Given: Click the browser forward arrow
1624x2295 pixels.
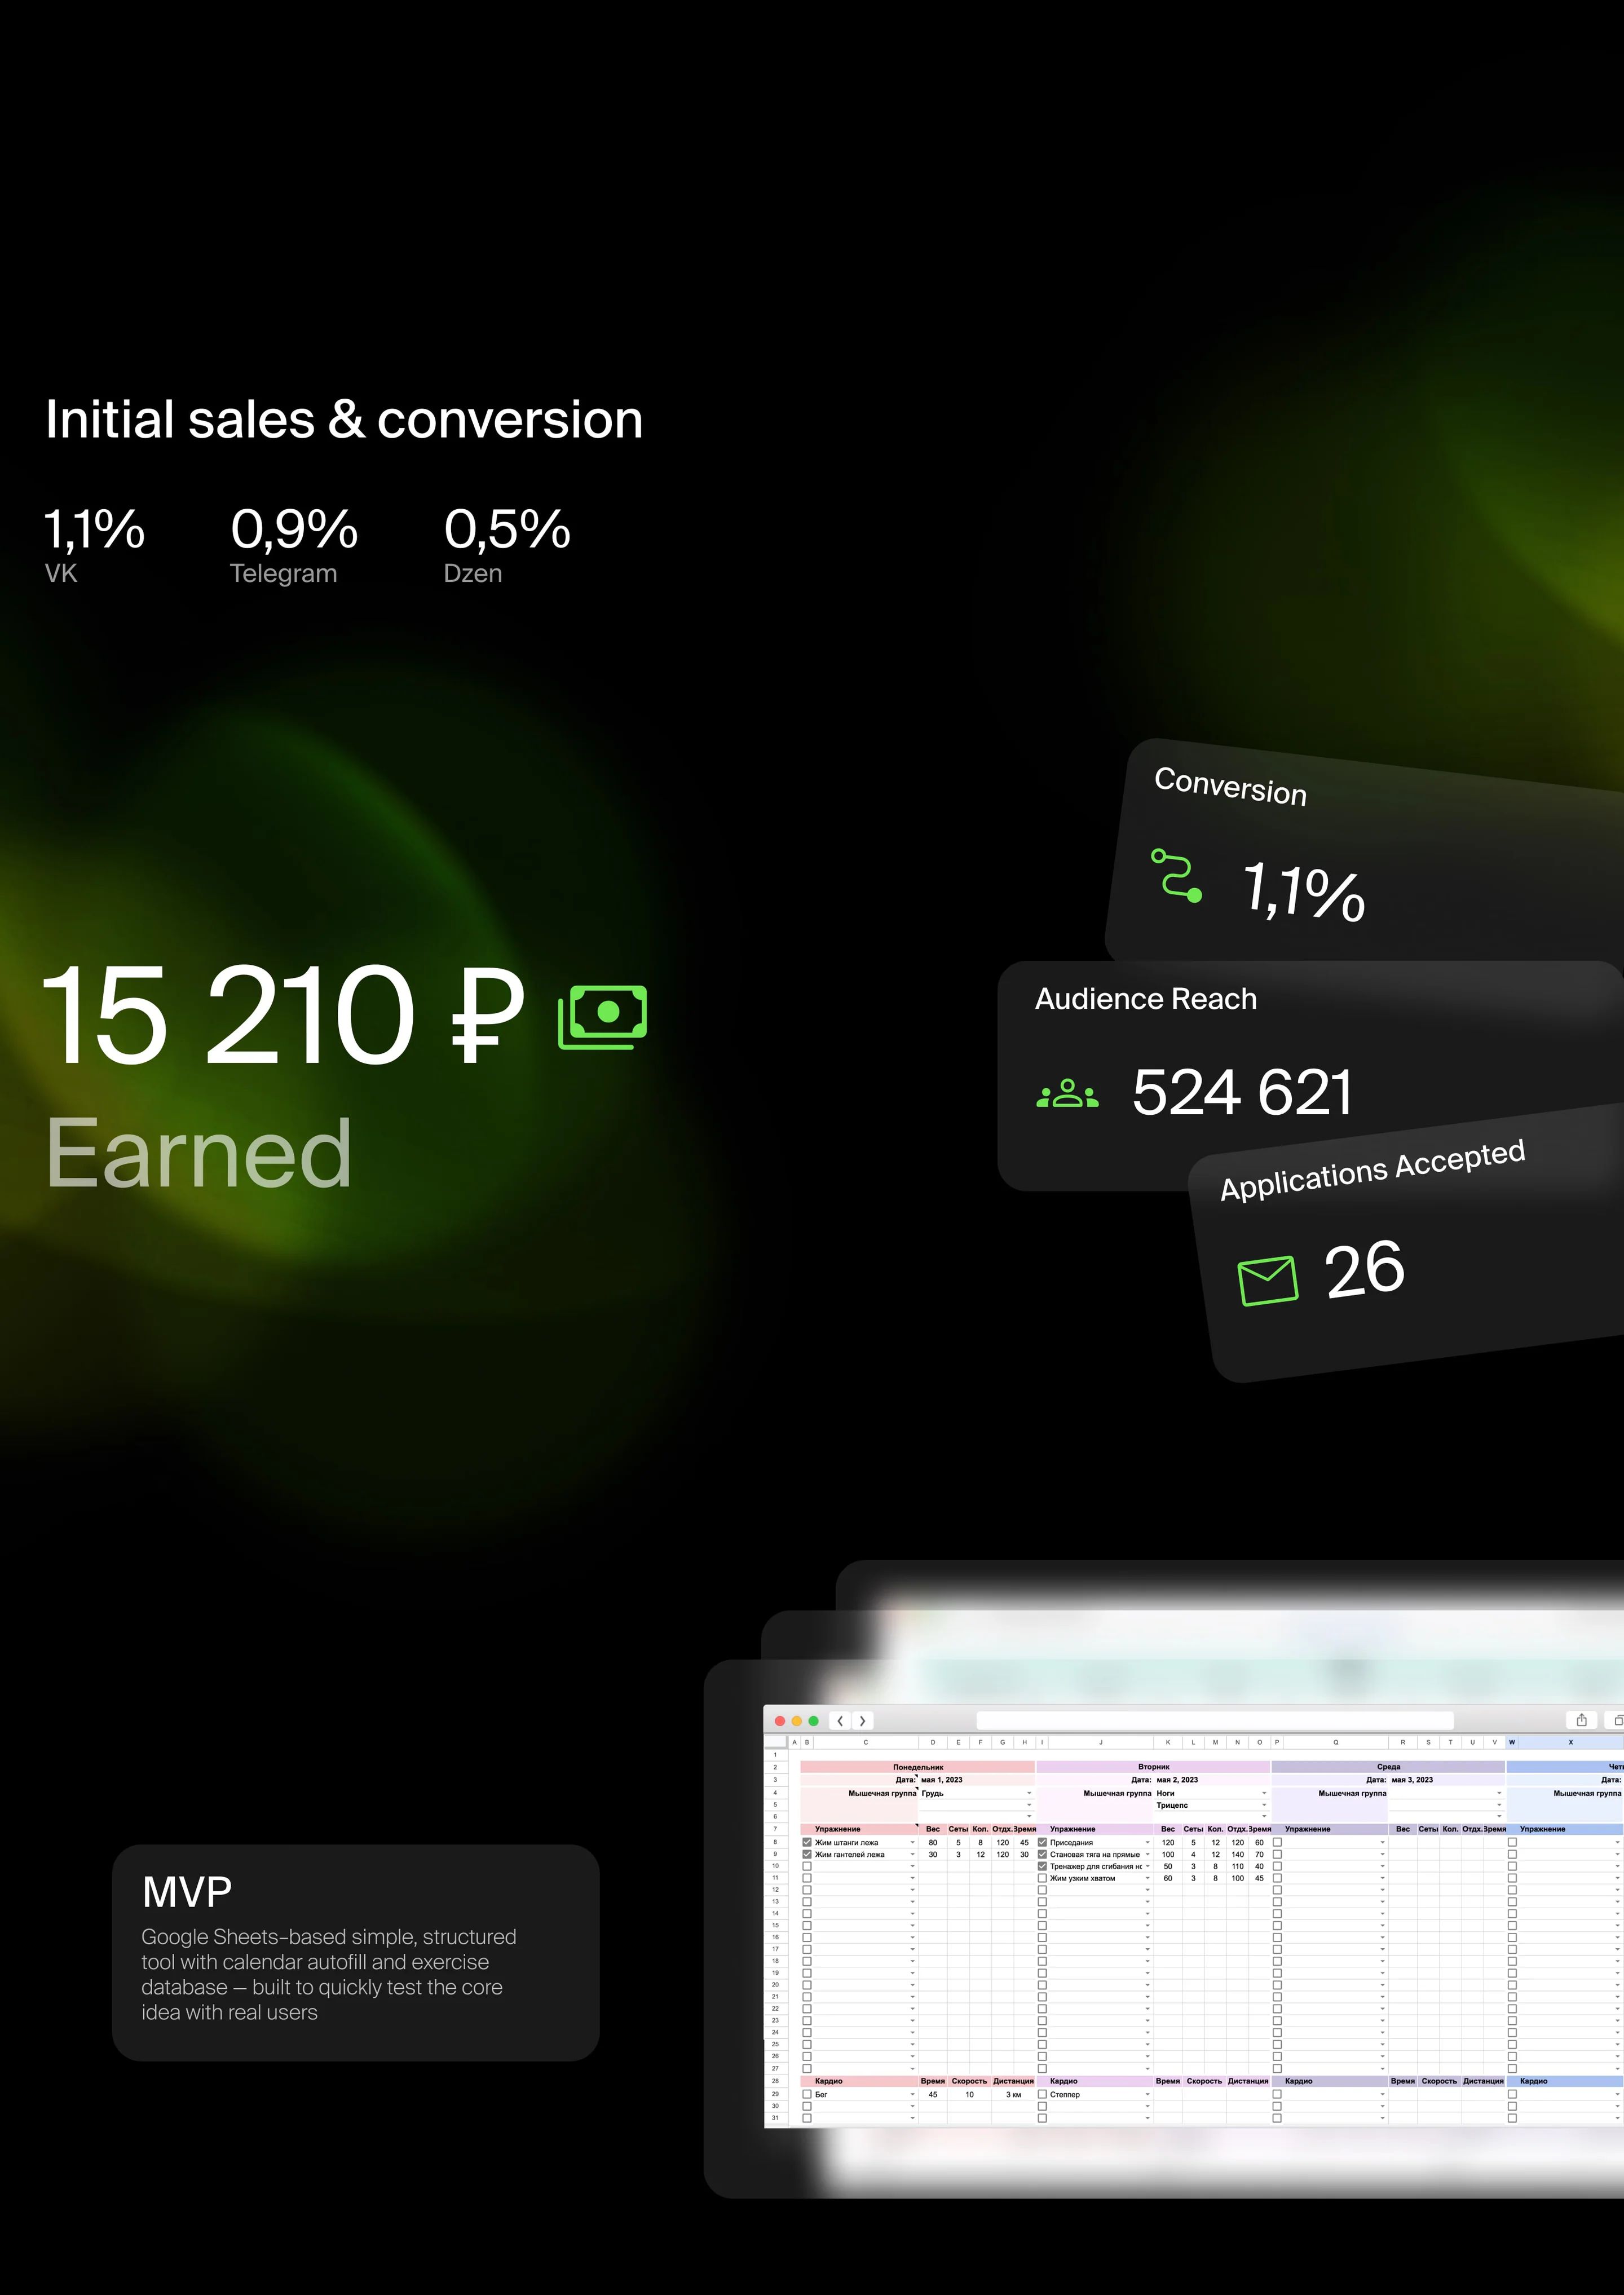Looking at the screenshot, I should point(862,1721).
